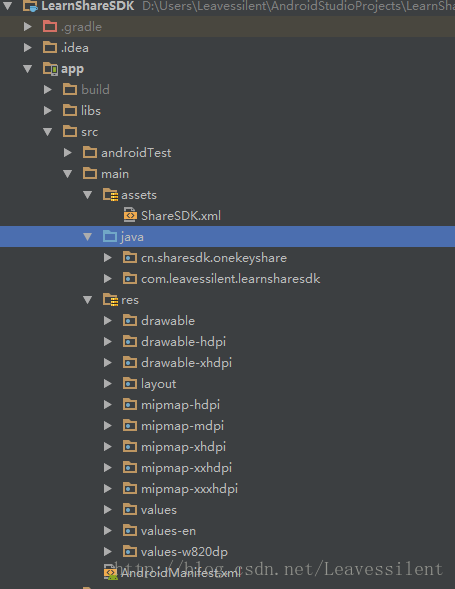Select the libs folder label

coord(91,110)
